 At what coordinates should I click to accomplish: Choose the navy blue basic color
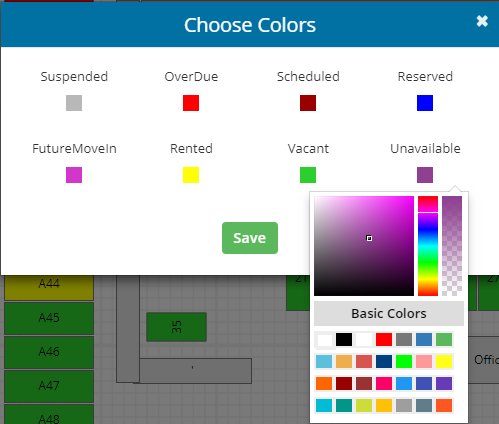coord(384,362)
